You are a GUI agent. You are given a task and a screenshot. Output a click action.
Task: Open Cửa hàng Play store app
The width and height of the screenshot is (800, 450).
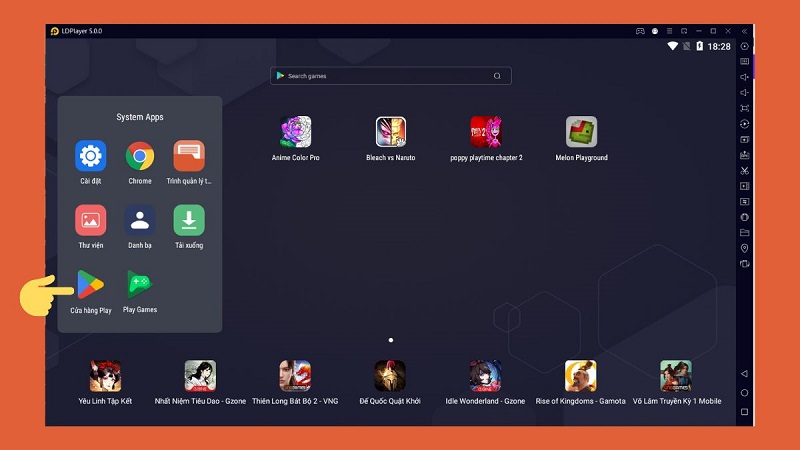pyautogui.click(x=90, y=285)
